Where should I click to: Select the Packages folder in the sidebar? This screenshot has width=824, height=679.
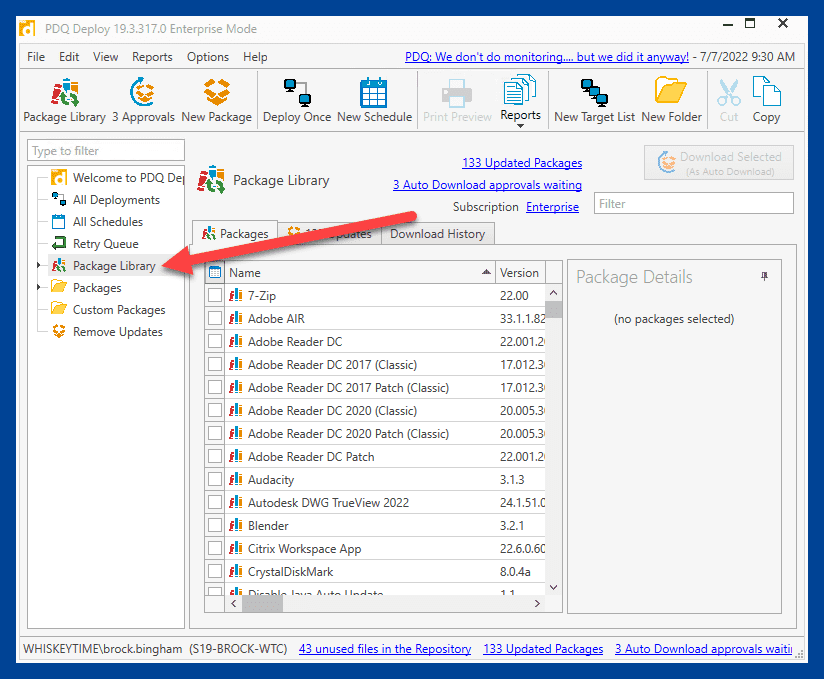coord(97,288)
